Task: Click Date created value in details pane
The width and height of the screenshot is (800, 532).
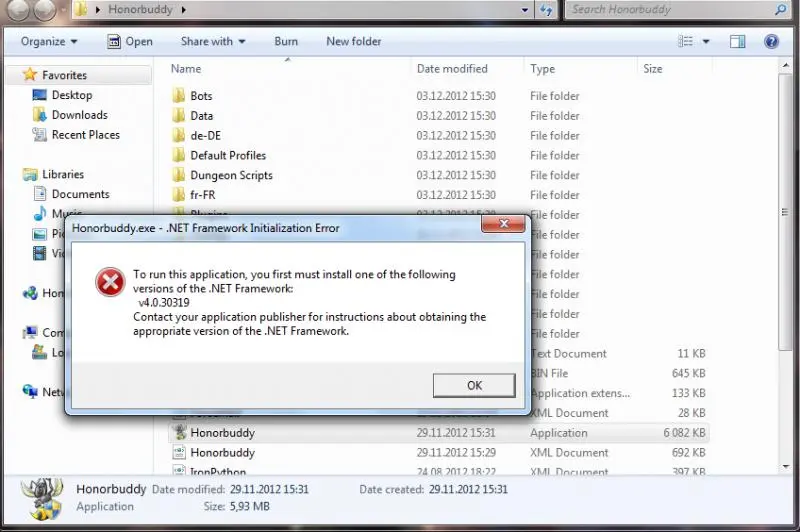Action: coord(468,489)
